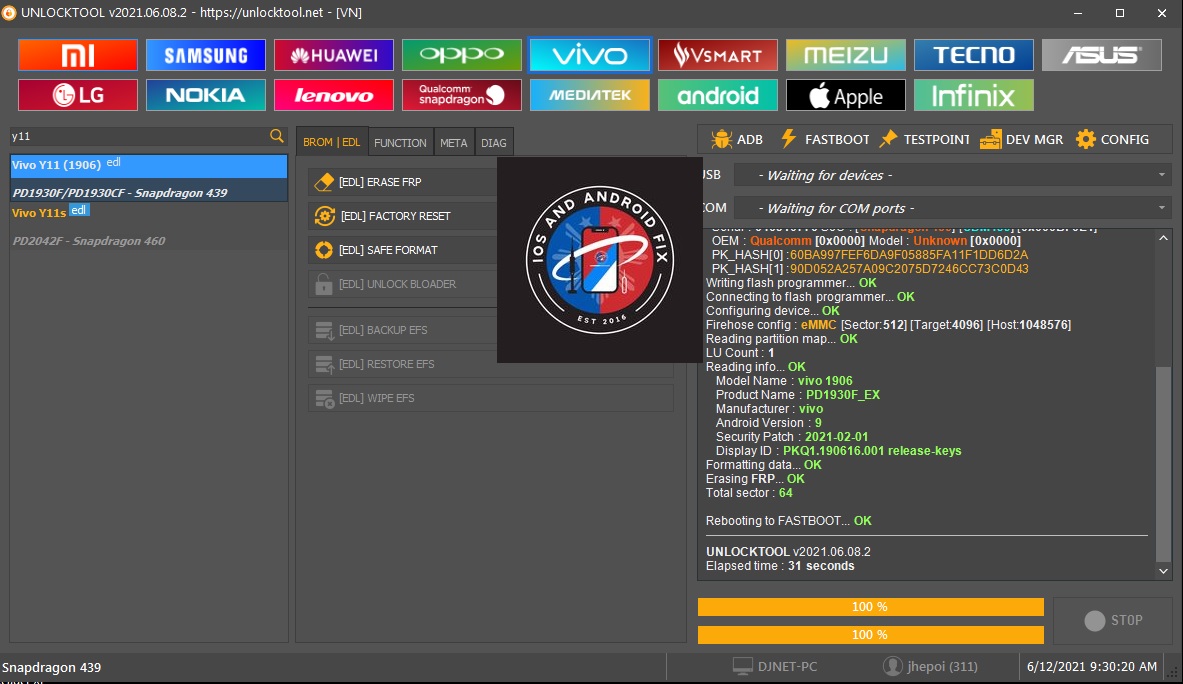
Task: Select the LG brand tile
Action: (x=78, y=95)
